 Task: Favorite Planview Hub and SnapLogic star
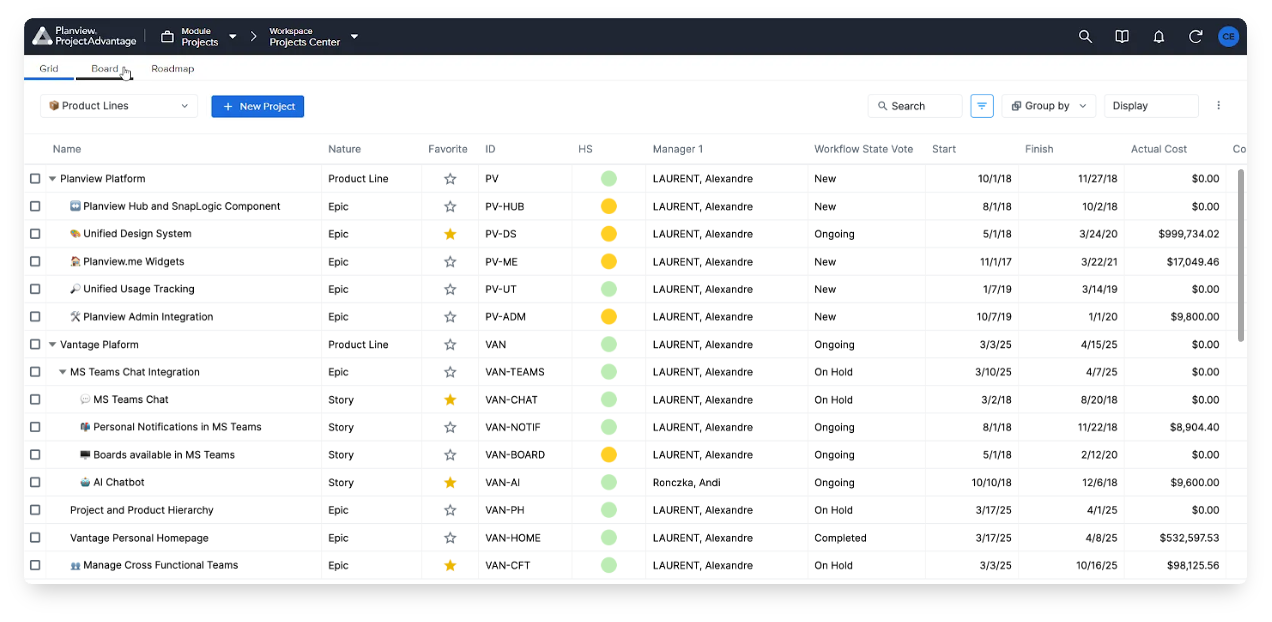(450, 207)
